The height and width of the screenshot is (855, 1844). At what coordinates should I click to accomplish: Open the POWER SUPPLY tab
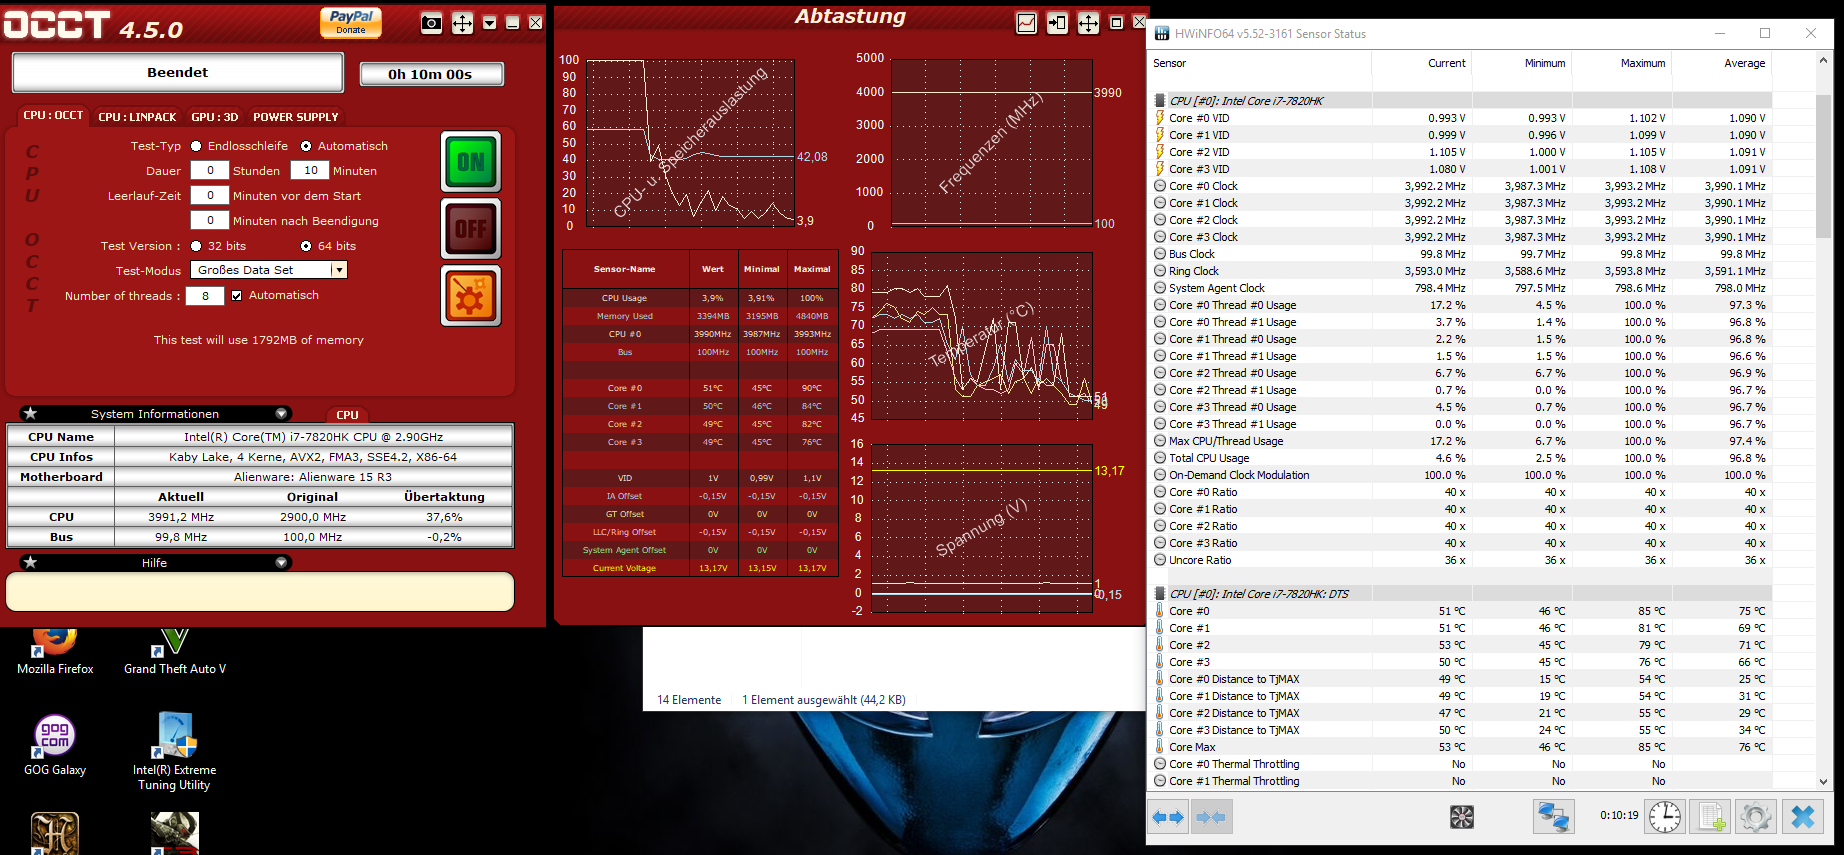(295, 117)
